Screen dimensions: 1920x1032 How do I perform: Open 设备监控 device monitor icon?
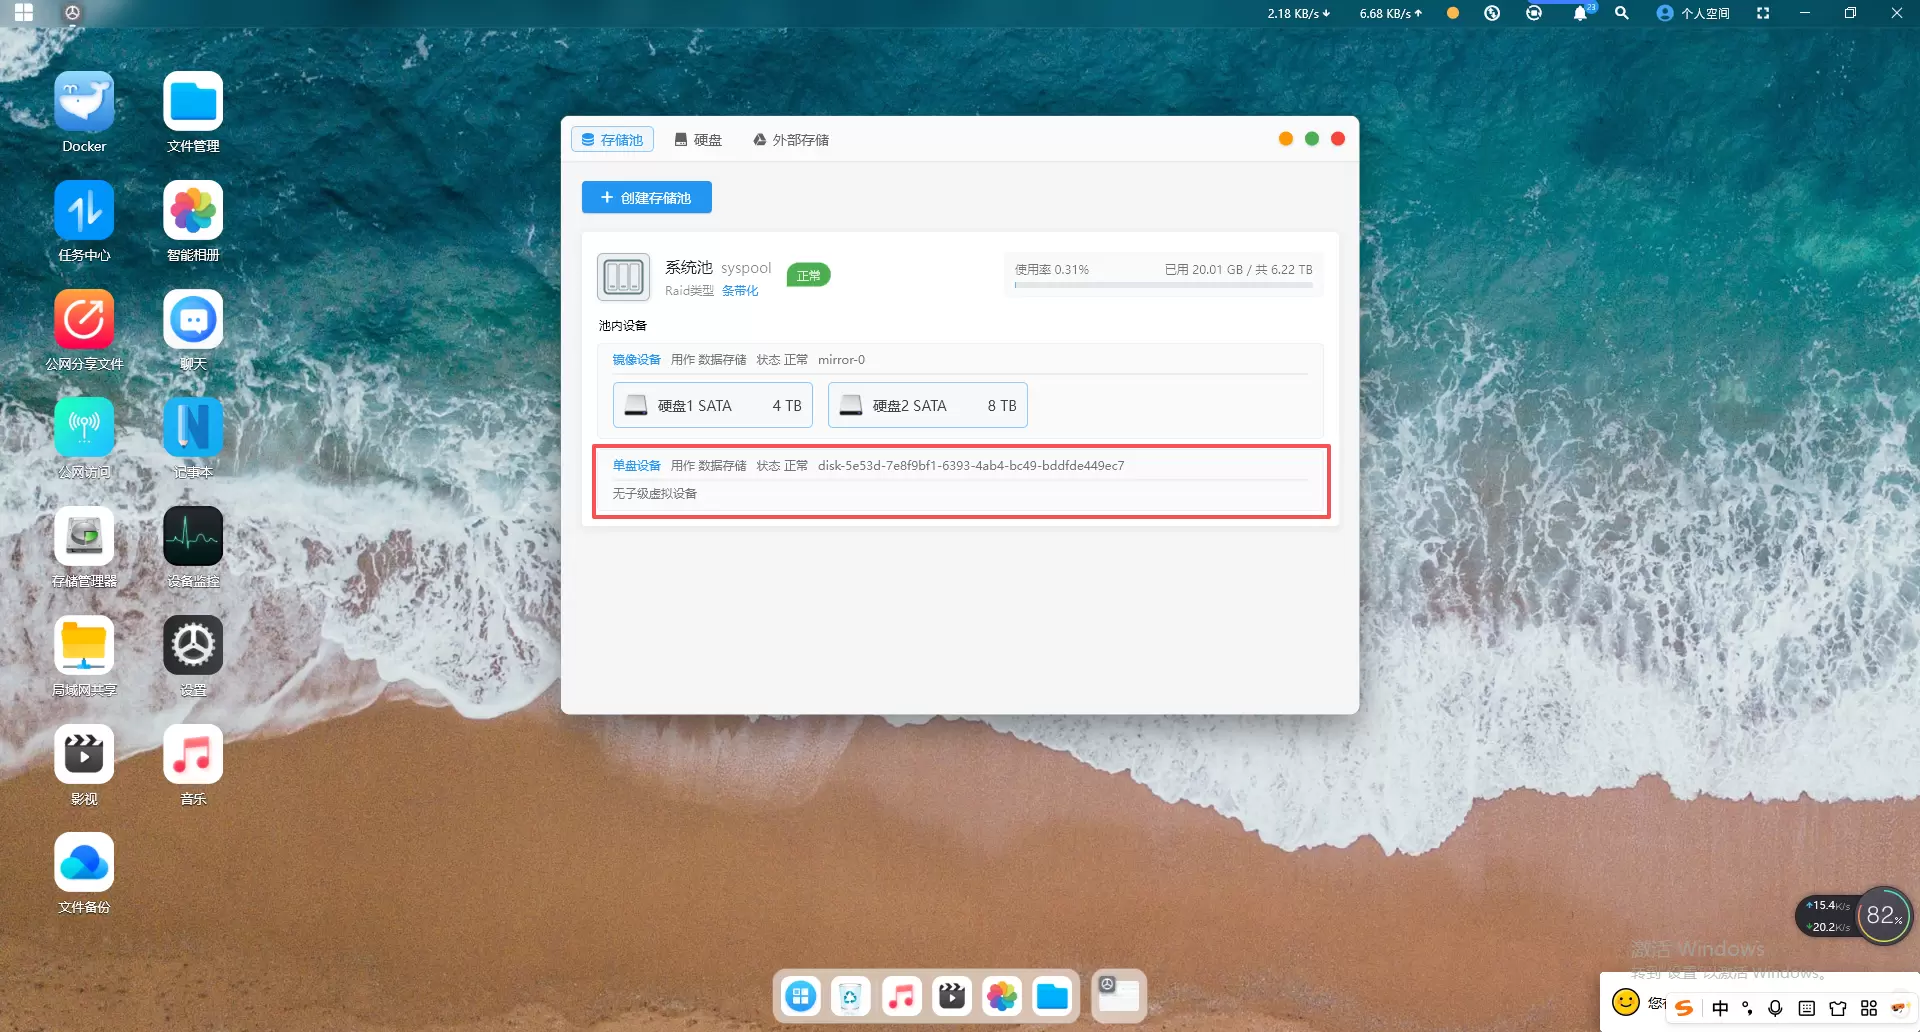pyautogui.click(x=193, y=538)
